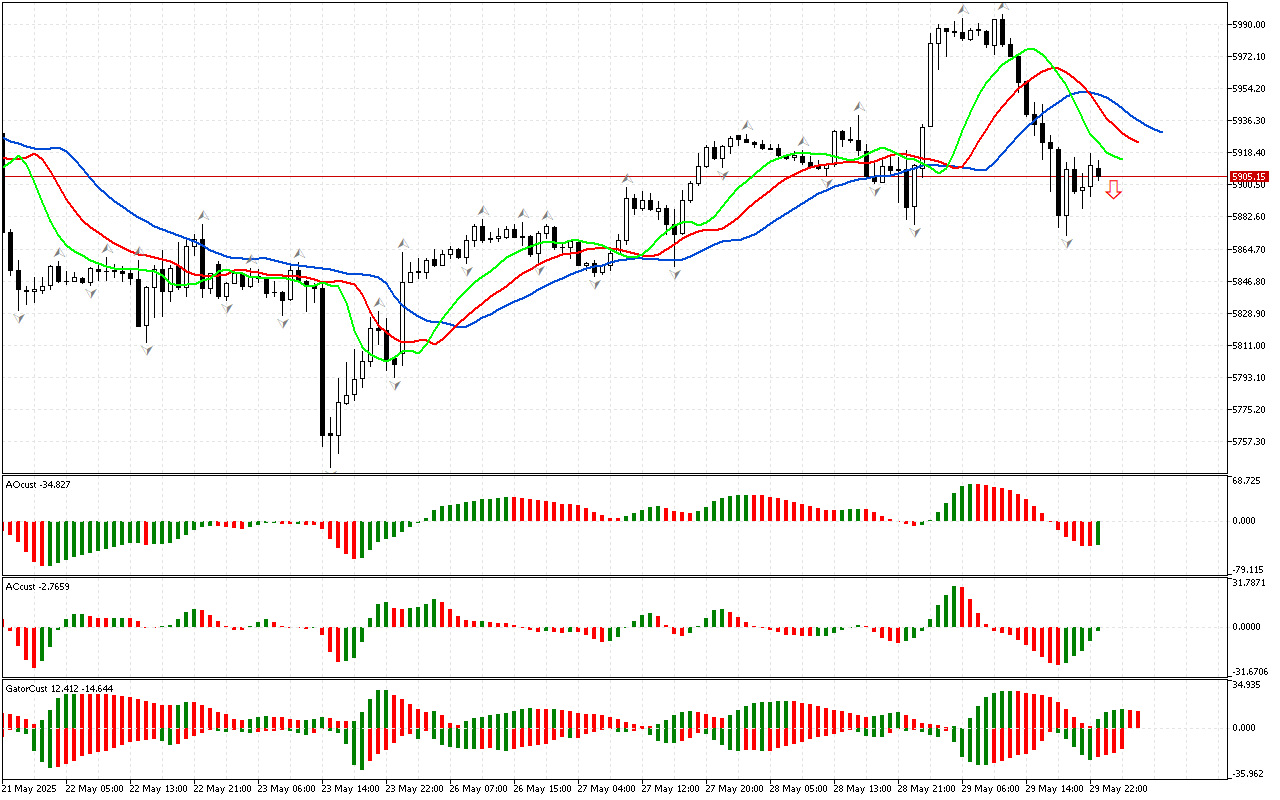This screenshot has width=1280, height=800.
Task: Click the GatorCust indicator label
Action: pyautogui.click(x=58, y=688)
